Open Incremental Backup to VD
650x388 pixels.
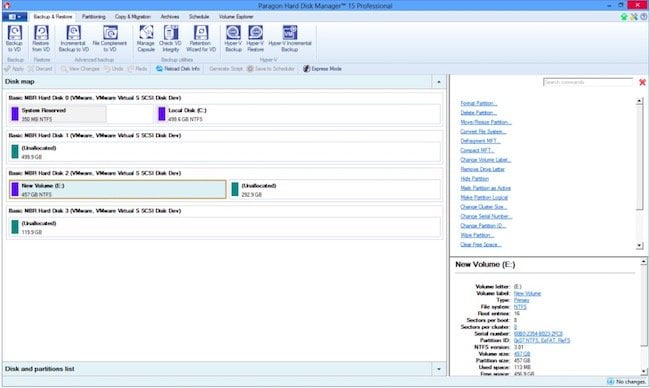[x=73, y=38]
